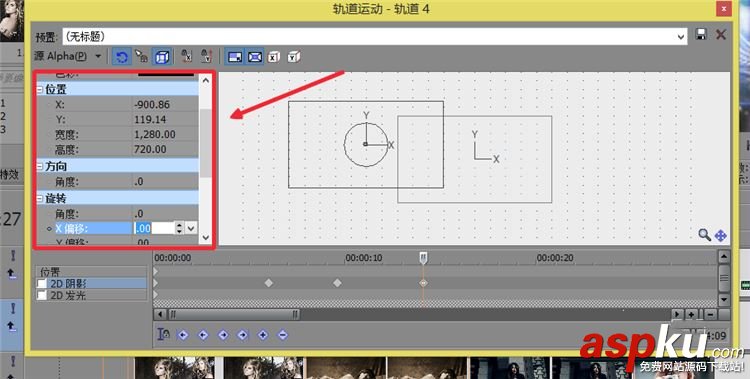This screenshot has height=379, width=750.
Task: Select the move/pan tool in workspace
Action: coord(720,235)
